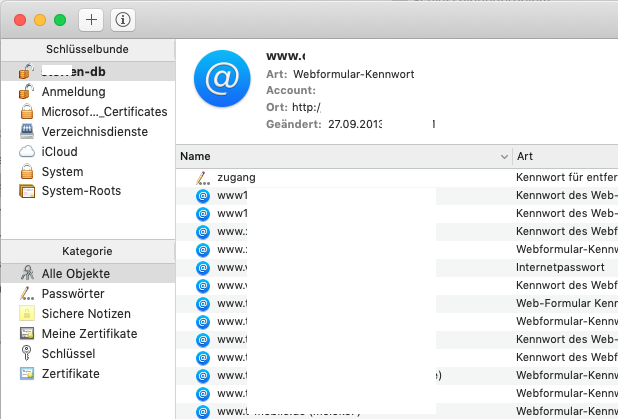
Task: Select the iCloud keychain
Action: tap(88, 151)
